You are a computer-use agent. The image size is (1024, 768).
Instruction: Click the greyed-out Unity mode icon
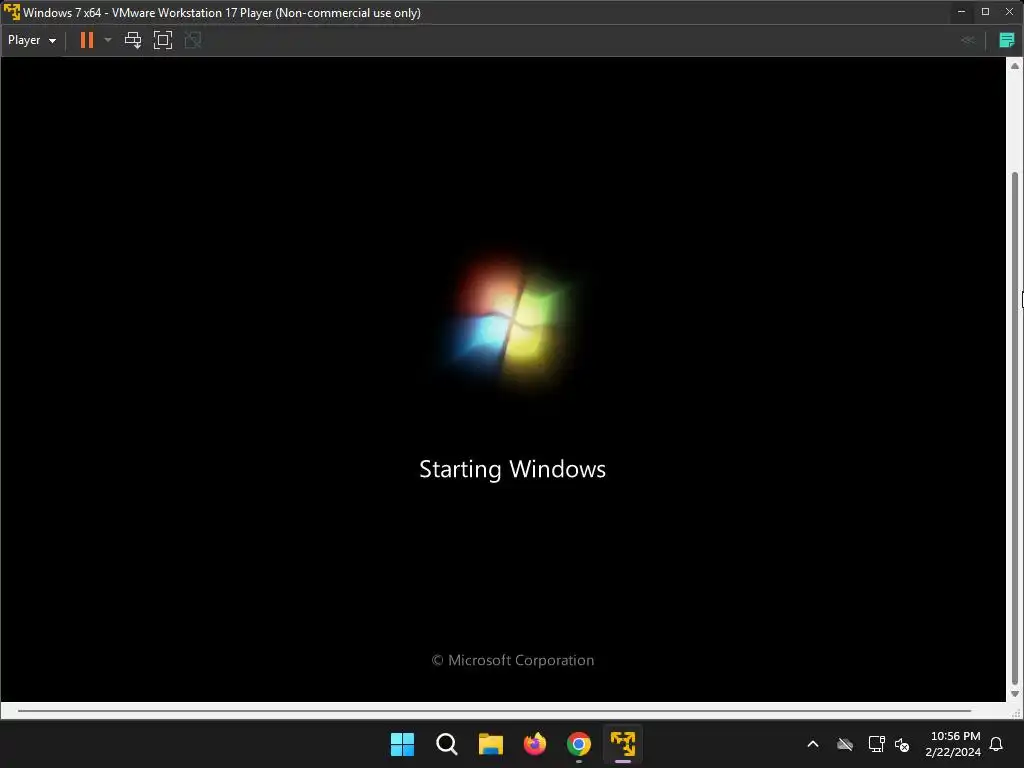(193, 40)
